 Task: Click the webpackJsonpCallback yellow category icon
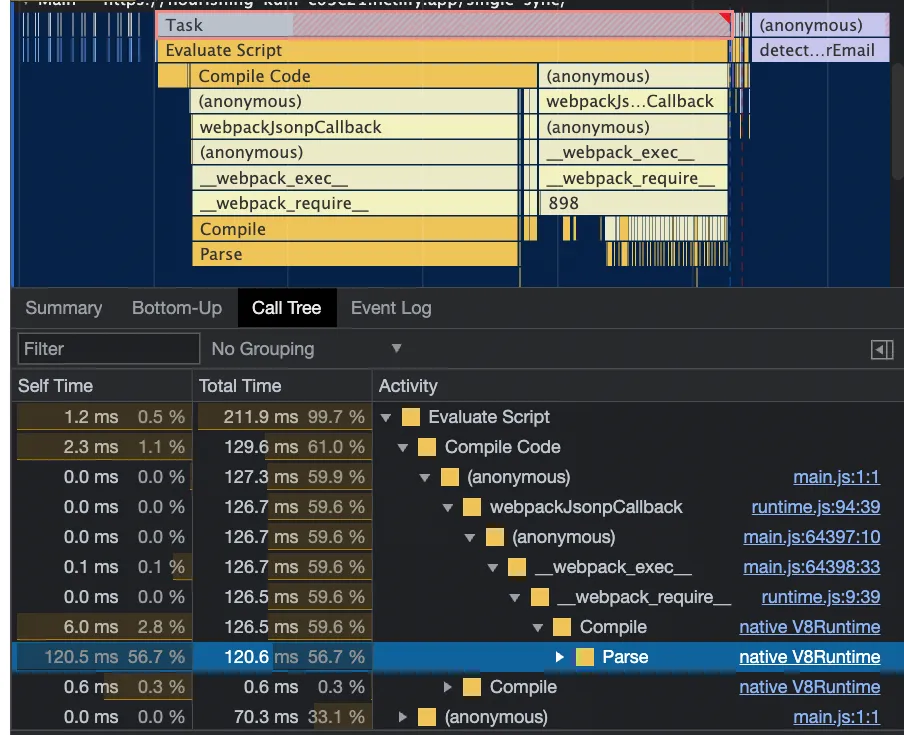[x=472, y=507]
